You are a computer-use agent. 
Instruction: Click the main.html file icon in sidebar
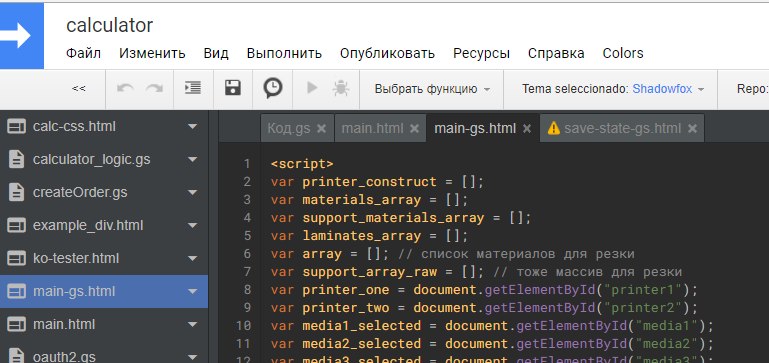click(17, 324)
